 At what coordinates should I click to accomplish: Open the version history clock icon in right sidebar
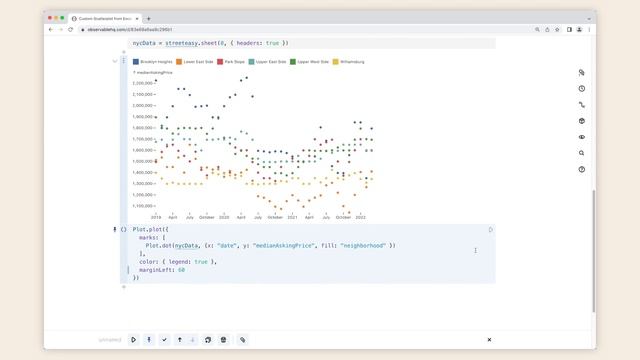[582, 89]
